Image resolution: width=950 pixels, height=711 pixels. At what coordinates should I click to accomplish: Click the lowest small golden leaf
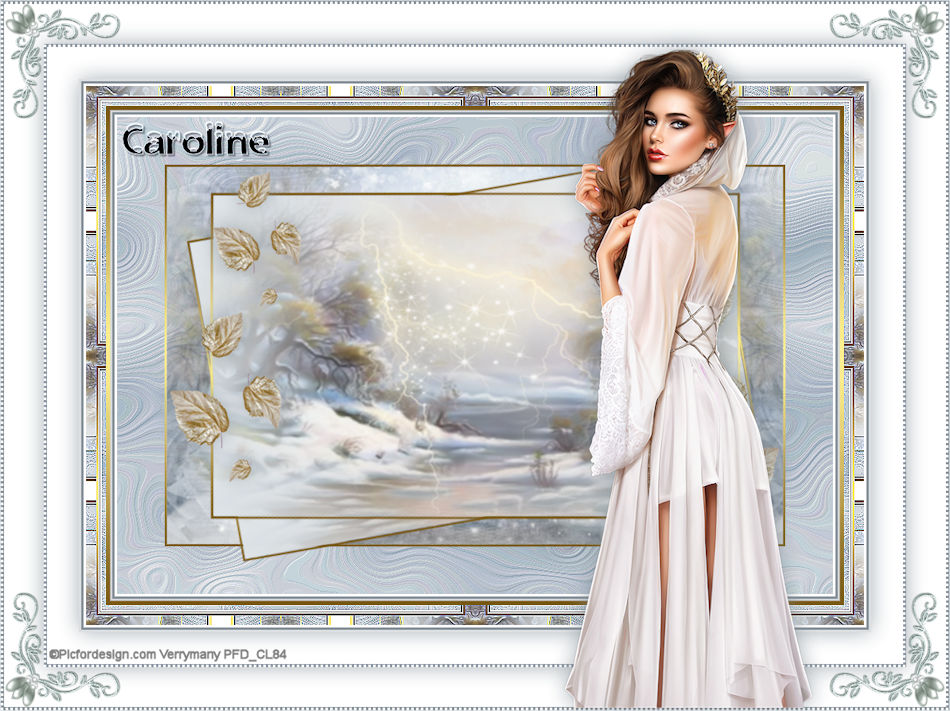[241, 469]
